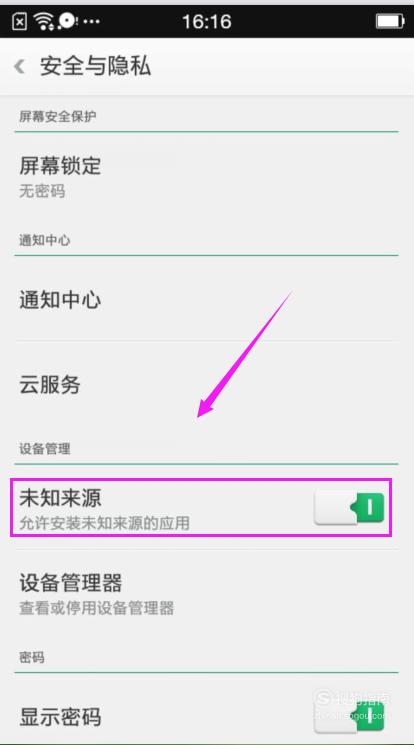Tap 查看或停用设备管理器 description text
Image resolution: width=414 pixels, height=745 pixels.
[96, 608]
